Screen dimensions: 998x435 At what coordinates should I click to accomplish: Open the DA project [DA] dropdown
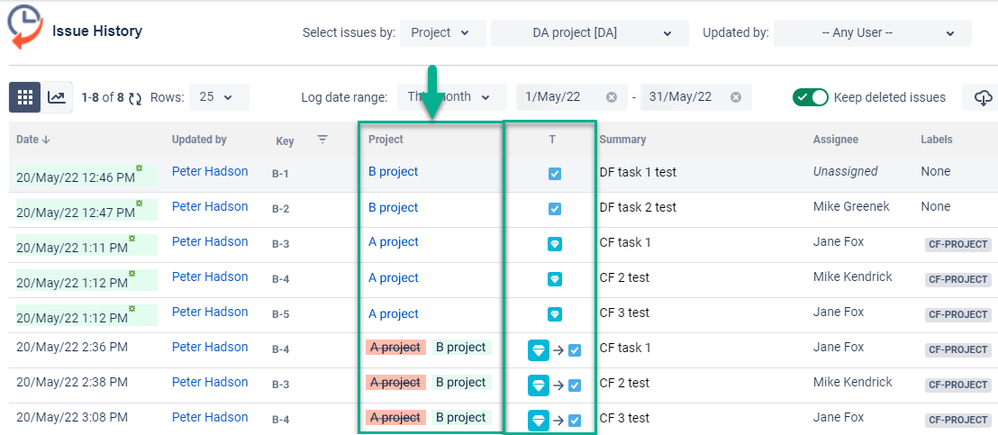(589, 33)
